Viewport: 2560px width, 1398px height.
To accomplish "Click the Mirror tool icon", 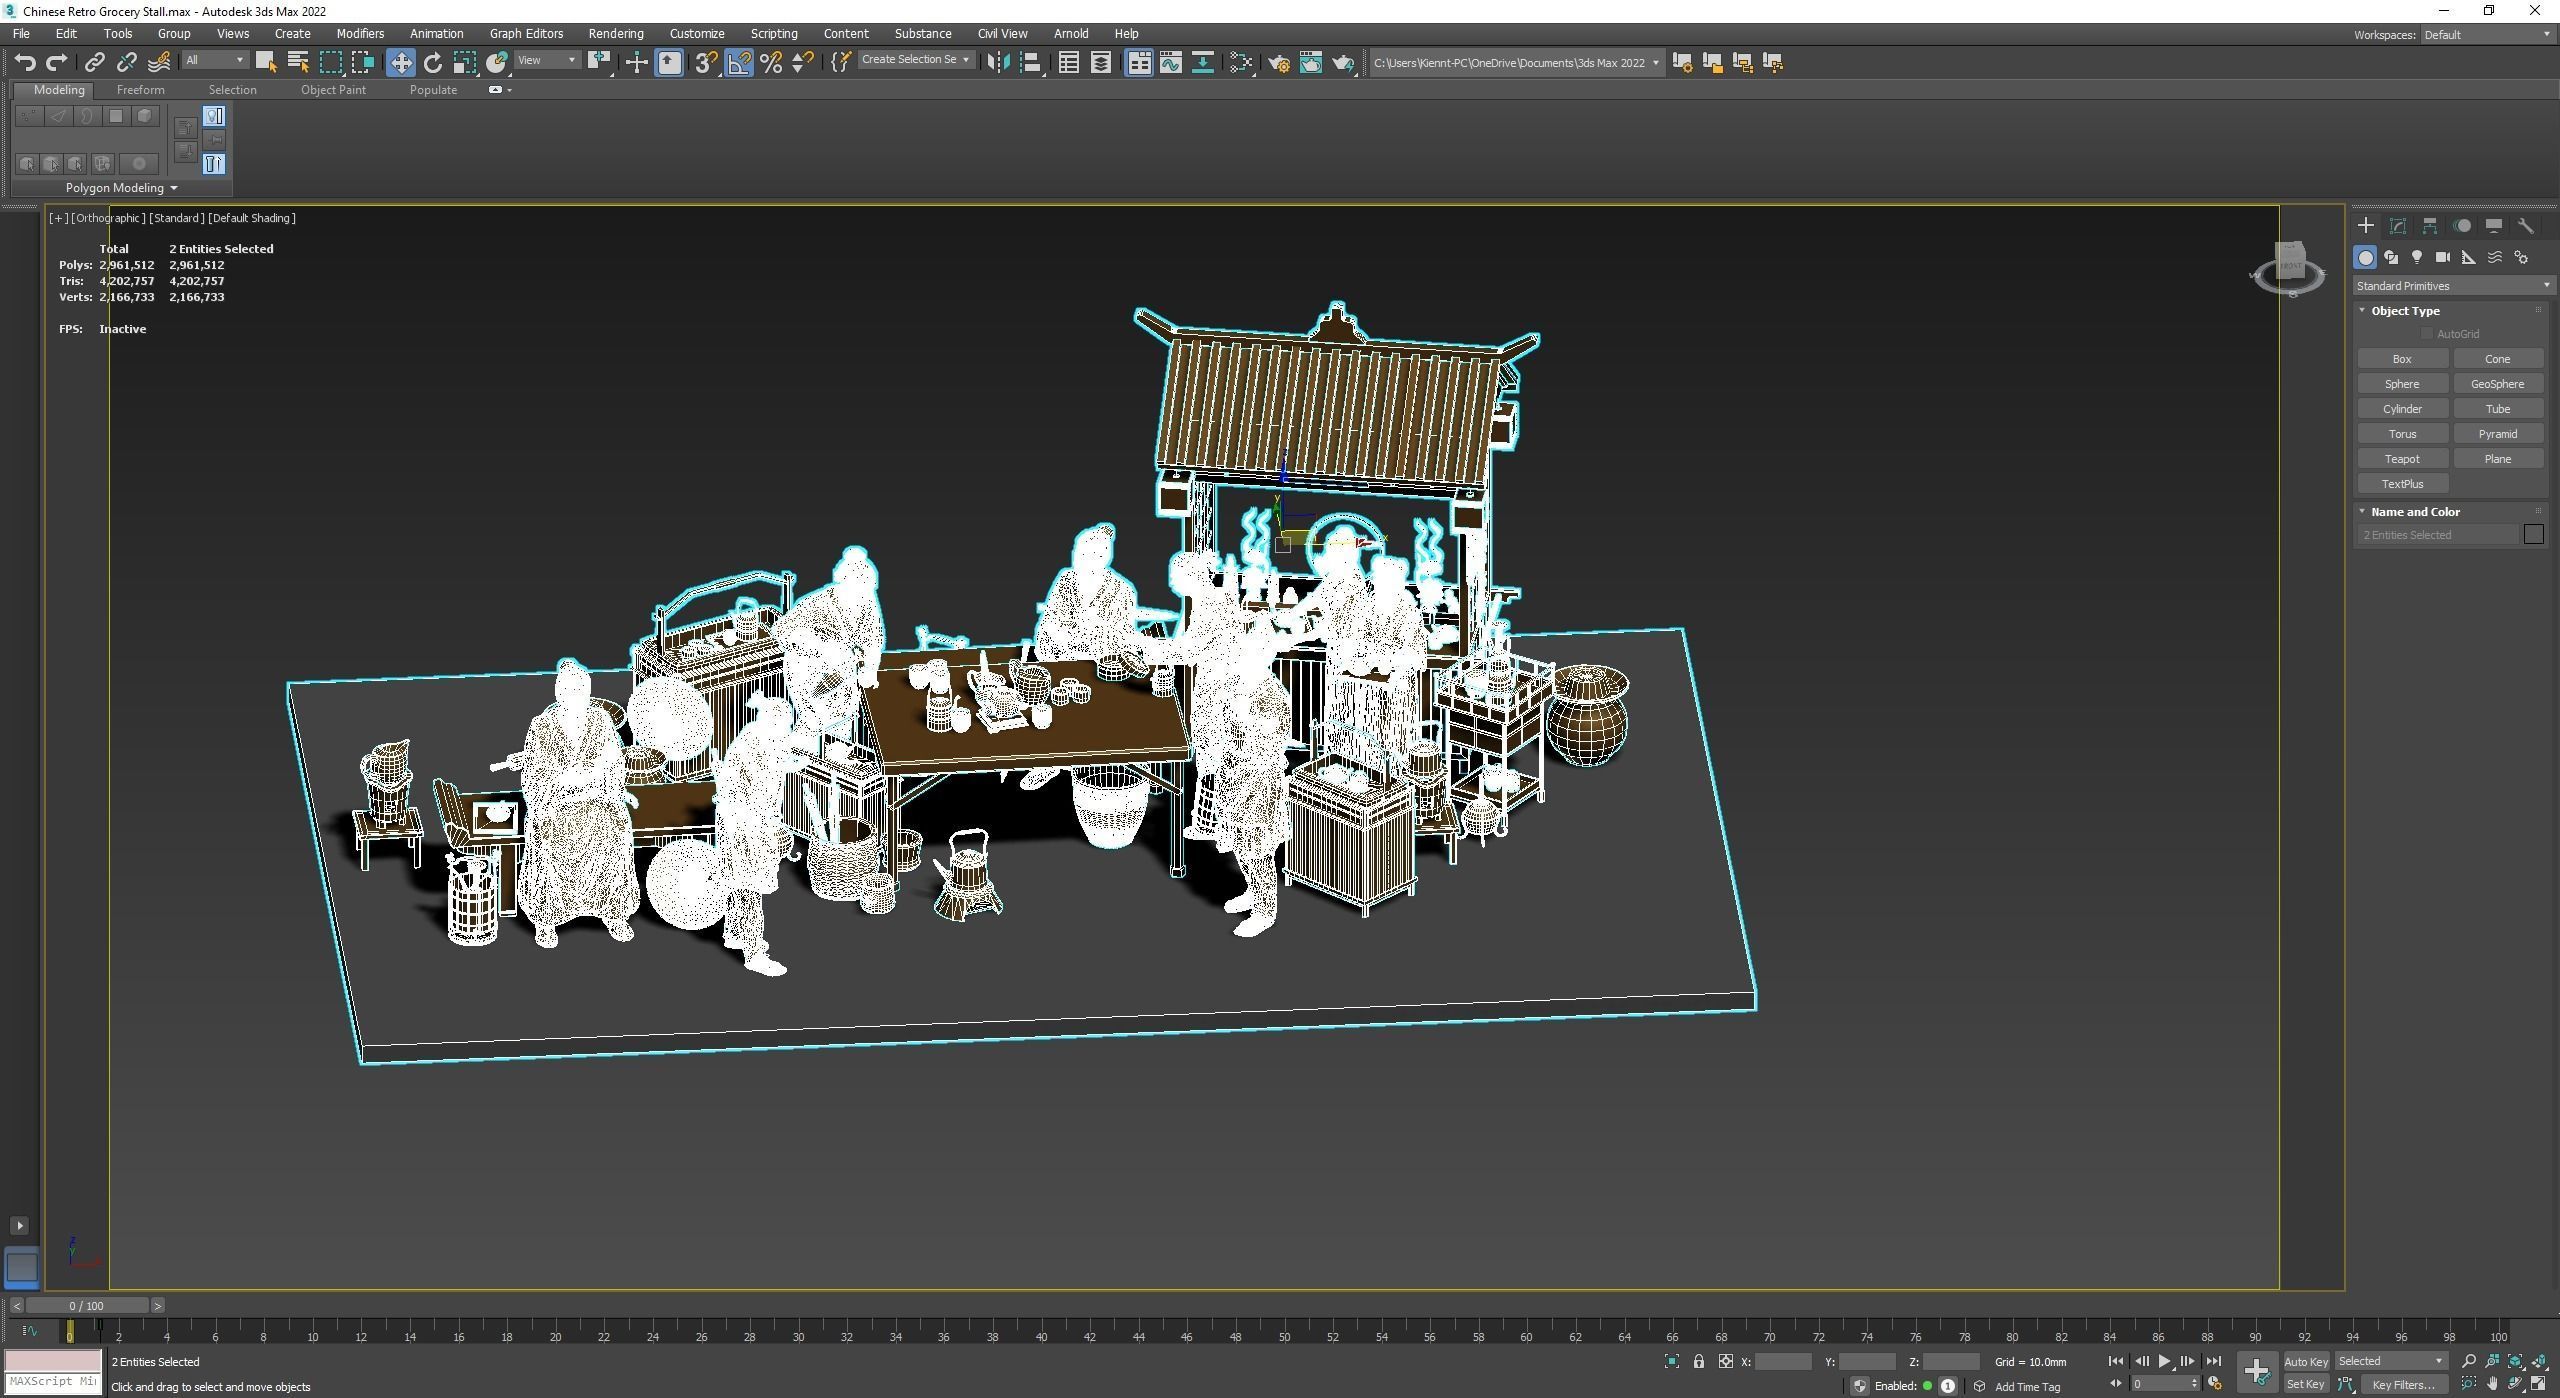I will pyautogui.click(x=997, y=63).
